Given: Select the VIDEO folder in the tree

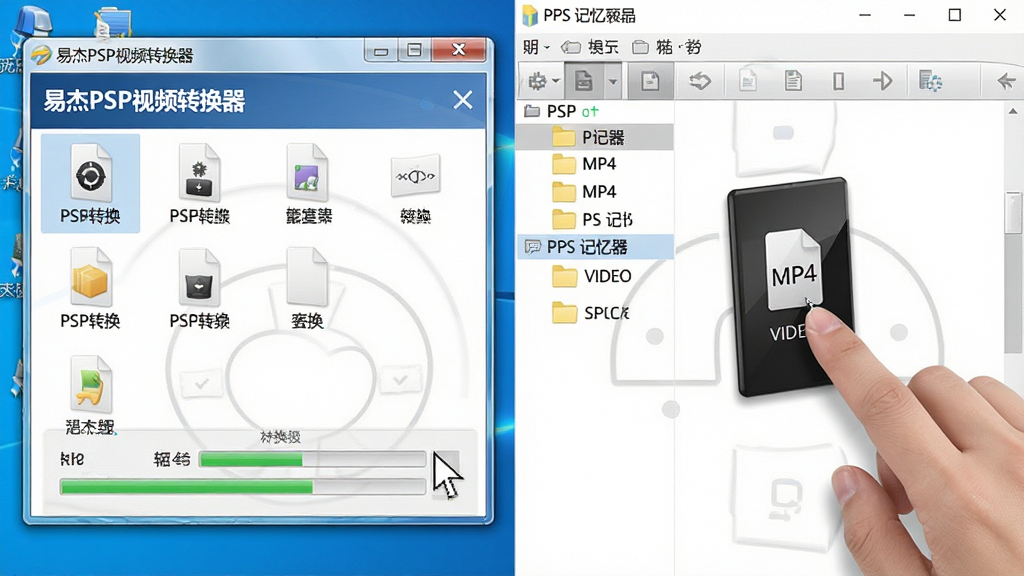Looking at the screenshot, I should tap(592, 276).
